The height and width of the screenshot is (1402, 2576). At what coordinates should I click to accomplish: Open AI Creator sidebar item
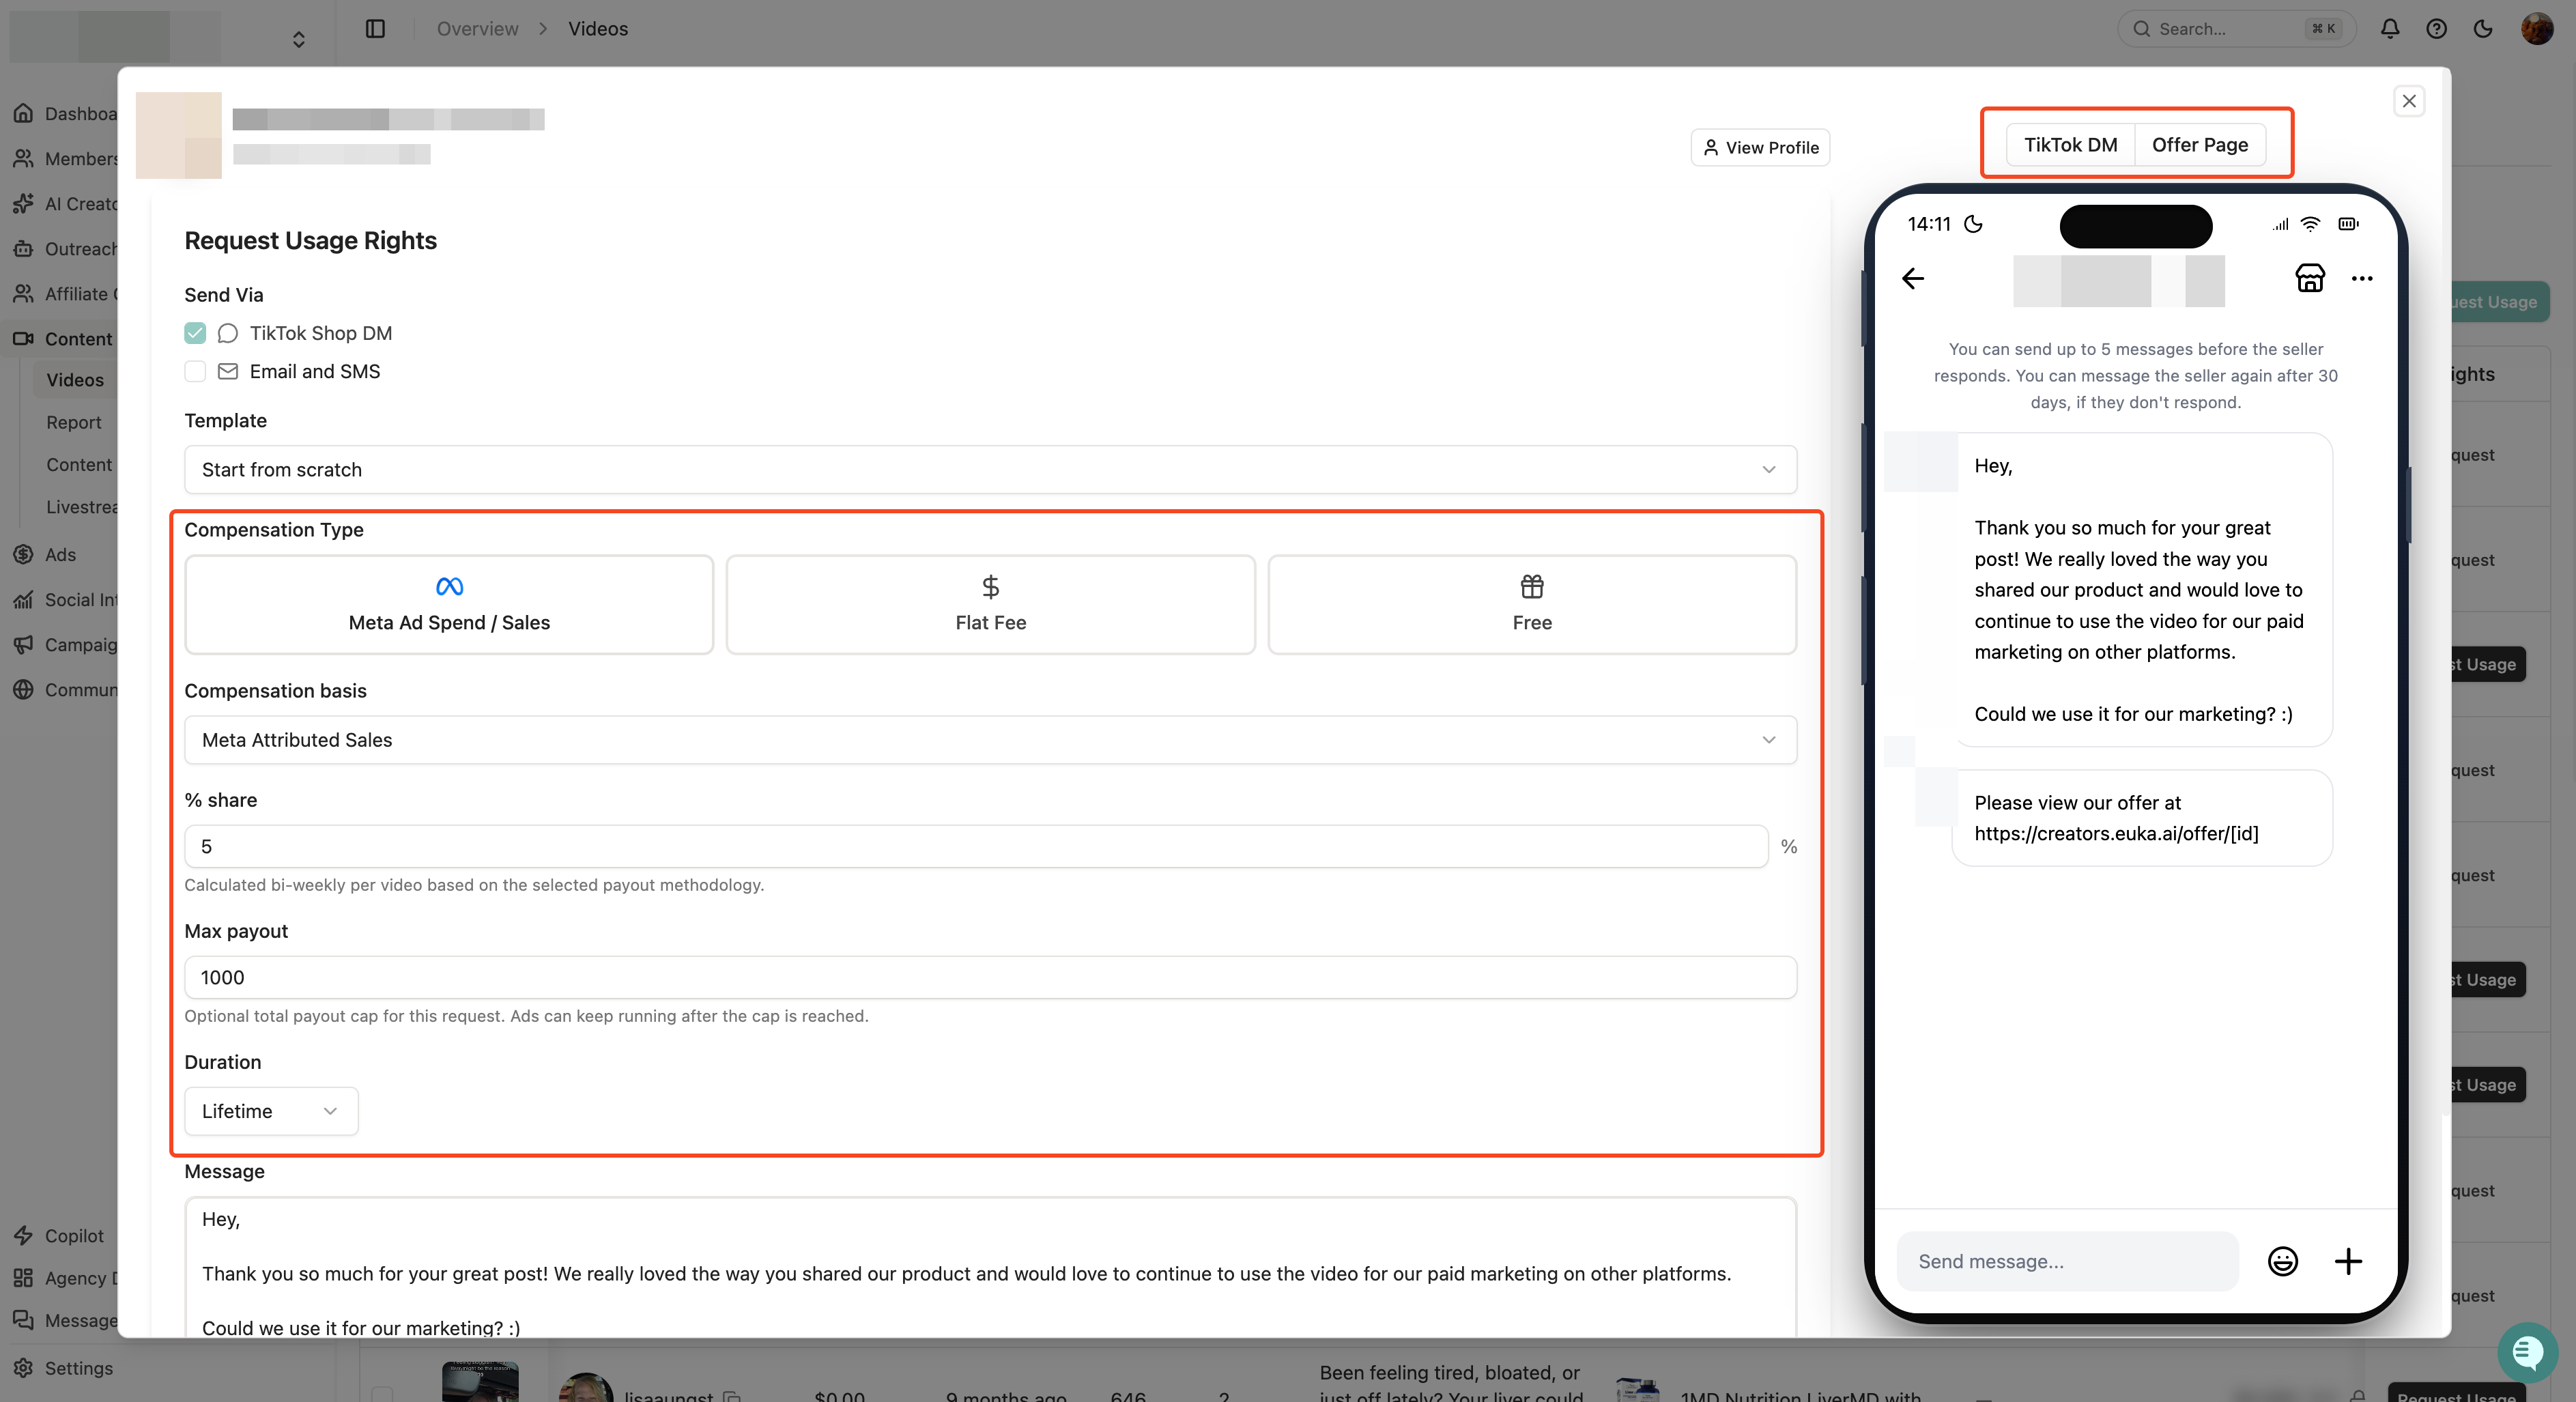point(65,204)
